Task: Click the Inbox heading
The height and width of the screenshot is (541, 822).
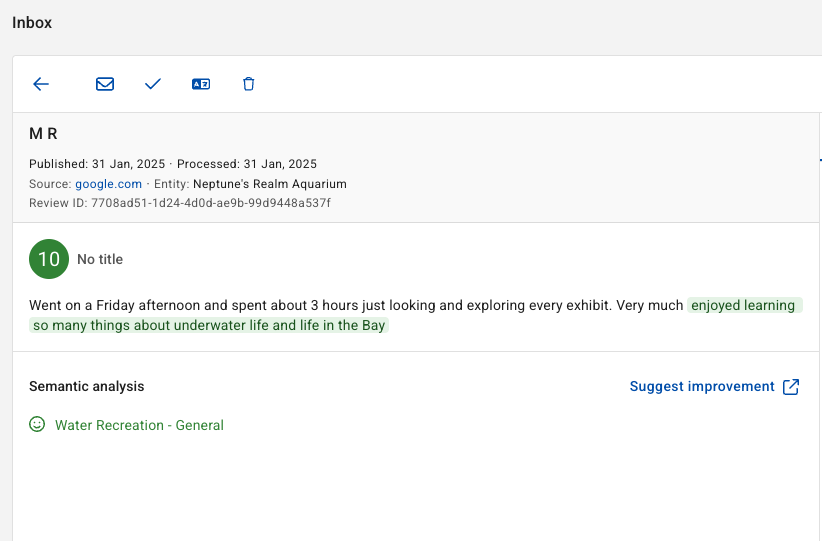Action: (32, 23)
